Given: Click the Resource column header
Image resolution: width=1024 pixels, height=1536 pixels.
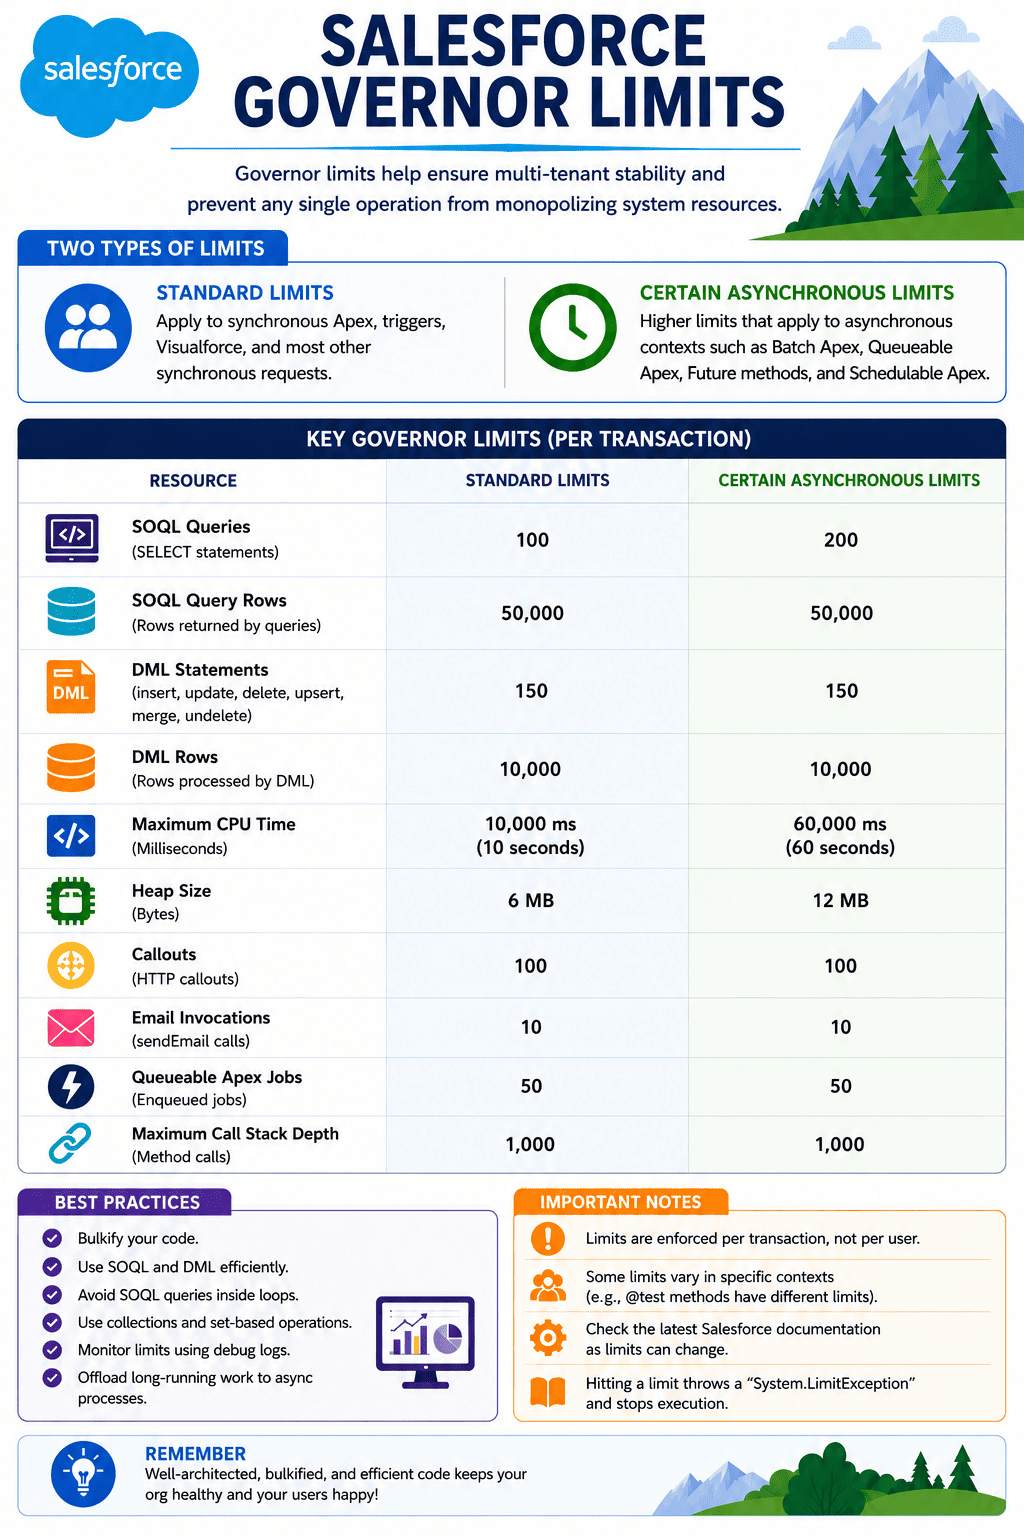Looking at the screenshot, I should click(x=193, y=481).
